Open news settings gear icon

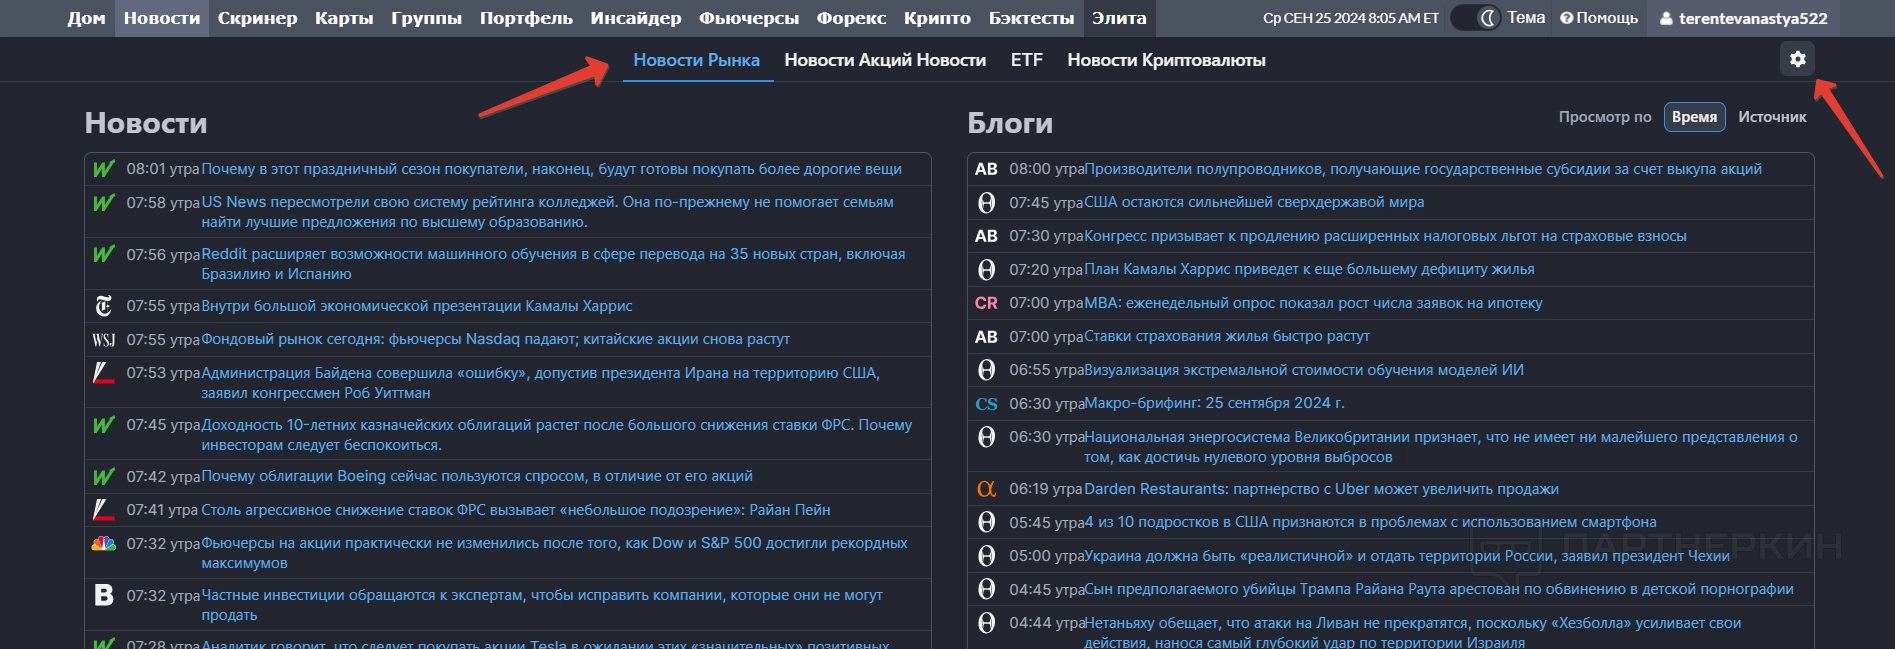pos(1797,59)
